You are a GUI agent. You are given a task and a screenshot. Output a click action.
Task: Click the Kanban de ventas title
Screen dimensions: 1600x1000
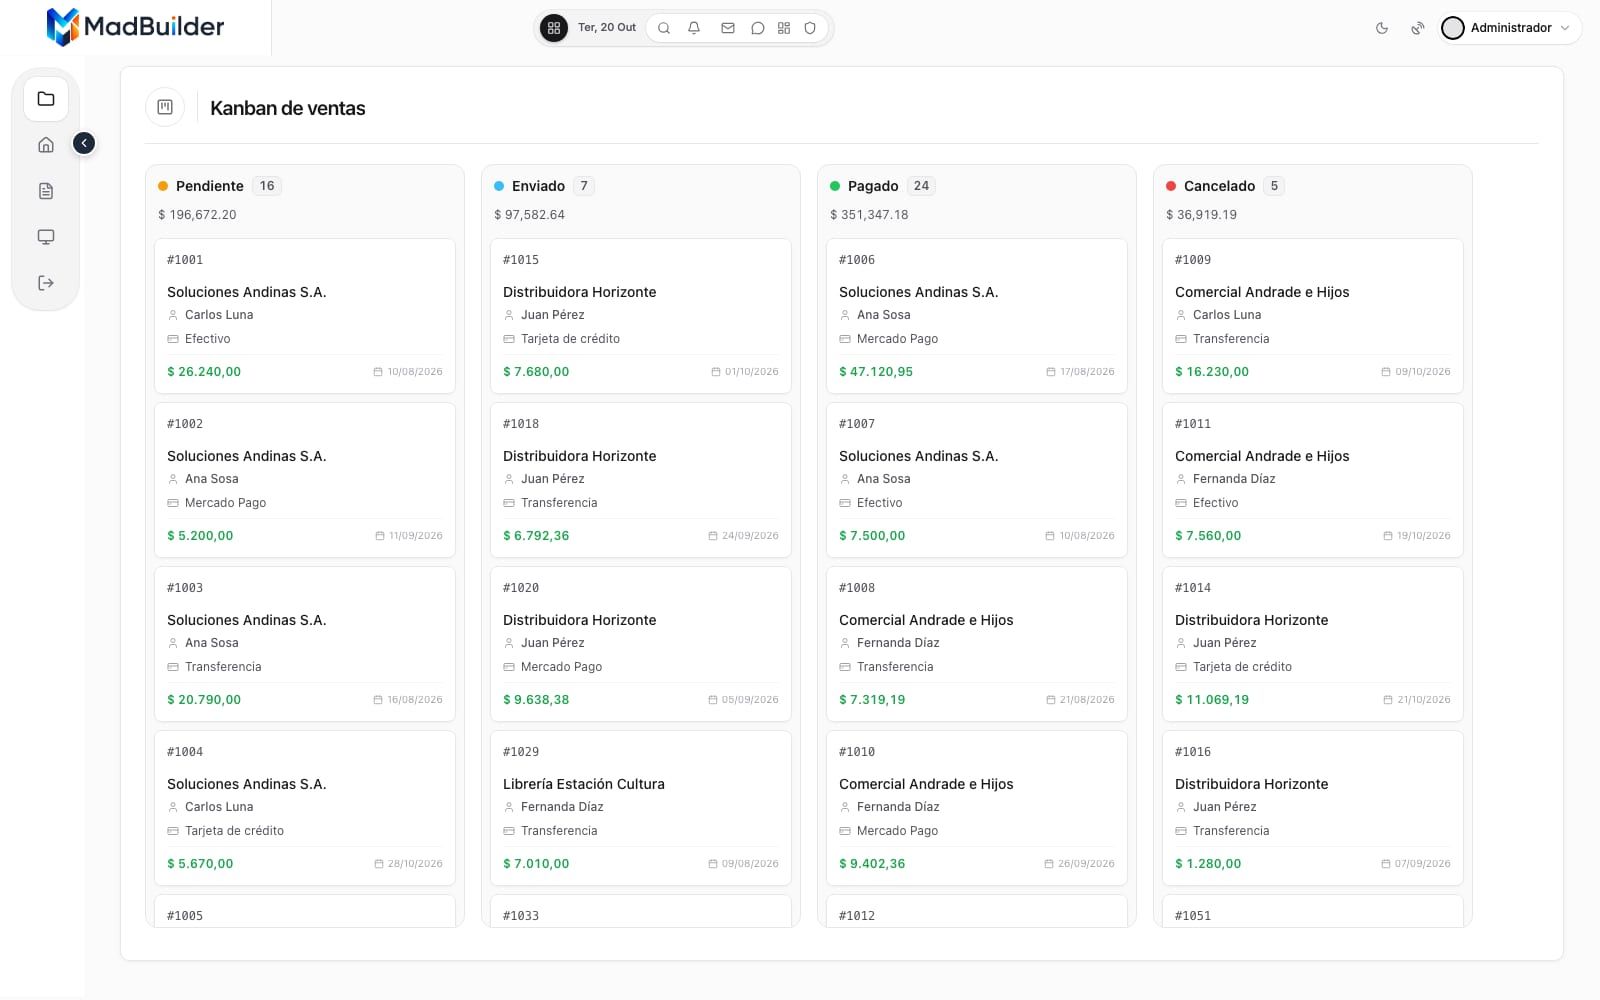tap(287, 108)
